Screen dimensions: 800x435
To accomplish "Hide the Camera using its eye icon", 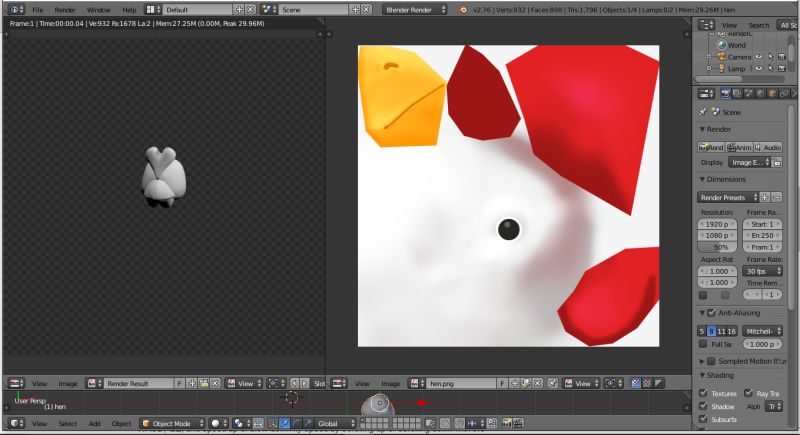I will [759, 57].
